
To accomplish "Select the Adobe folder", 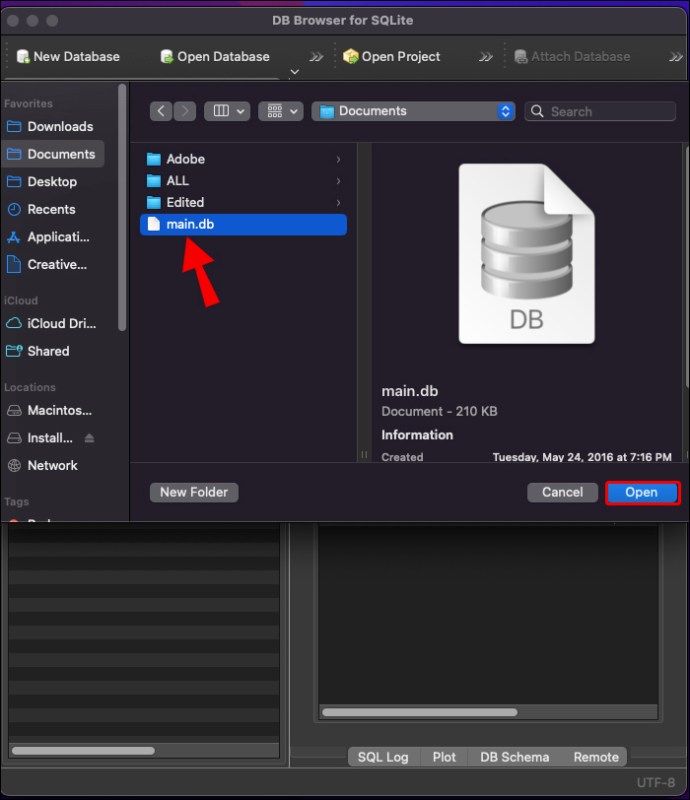I will [x=243, y=159].
